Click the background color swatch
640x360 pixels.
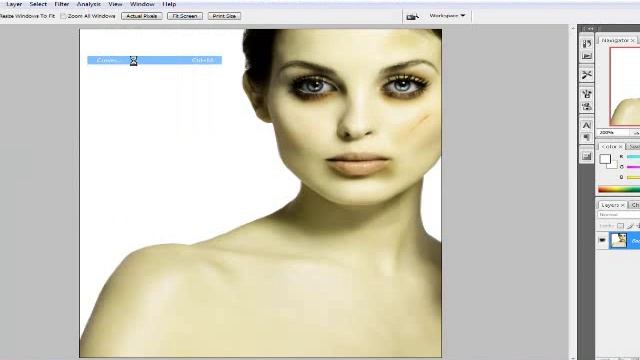click(x=613, y=165)
